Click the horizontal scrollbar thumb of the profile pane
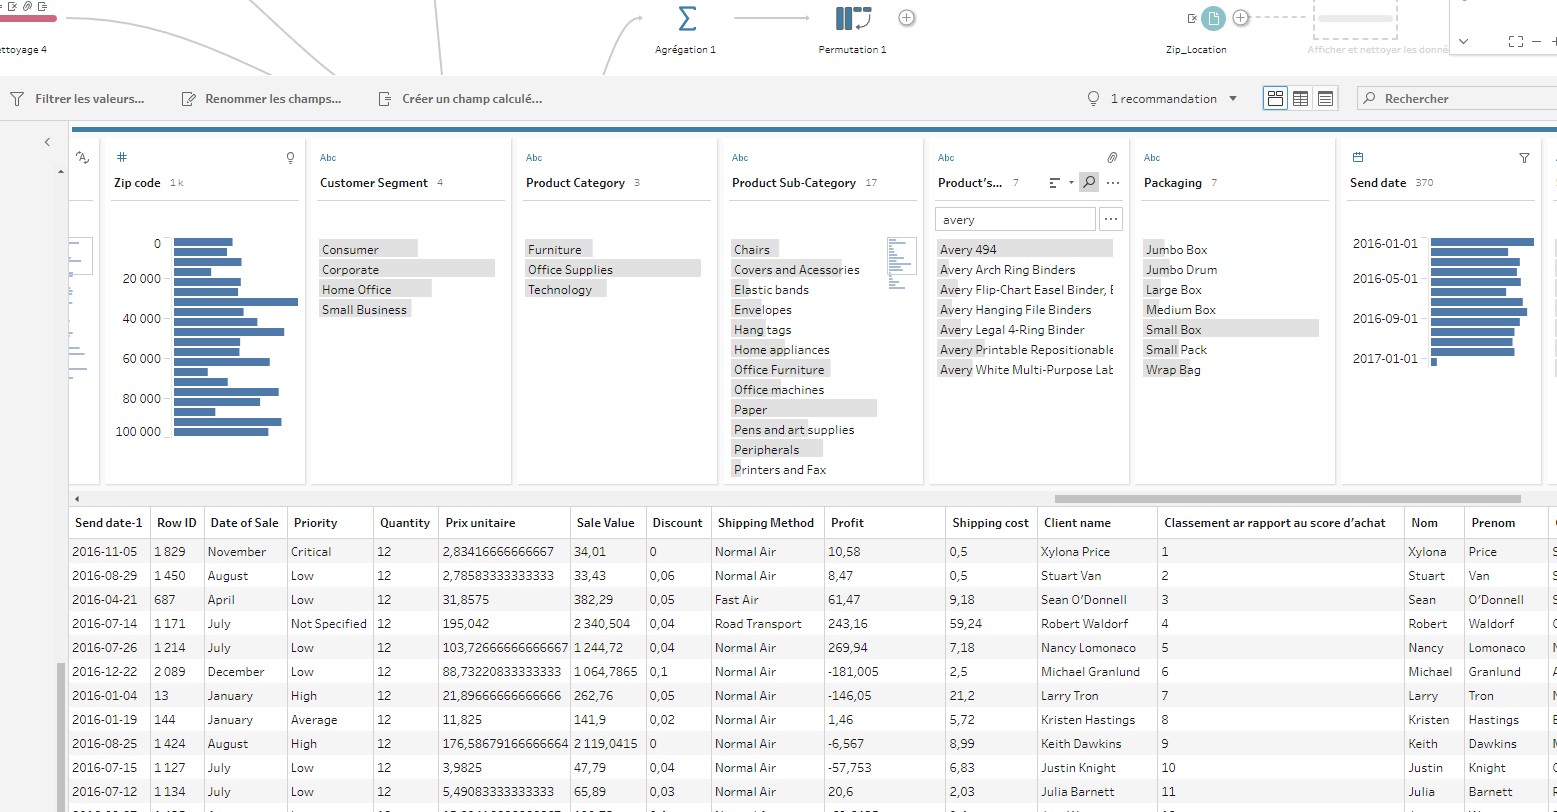The image size is (1557, 812). click(1287, 498)
